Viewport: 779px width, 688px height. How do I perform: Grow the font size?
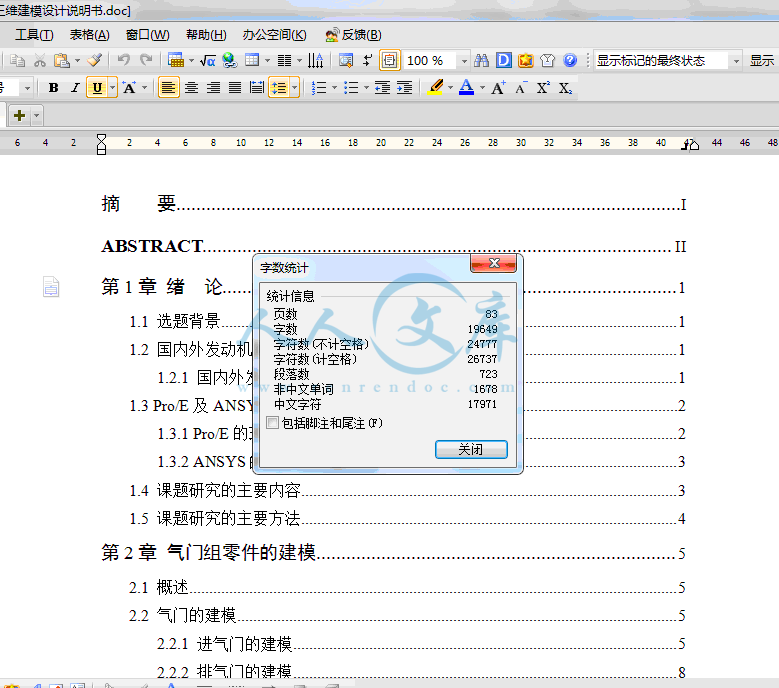pos(498,88)
